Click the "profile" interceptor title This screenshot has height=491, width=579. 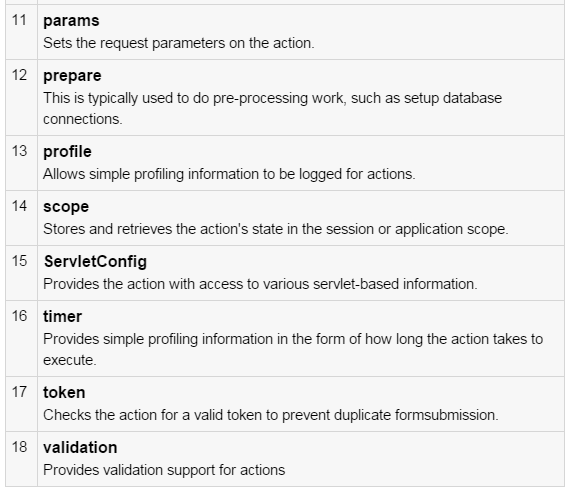point(67,152)
